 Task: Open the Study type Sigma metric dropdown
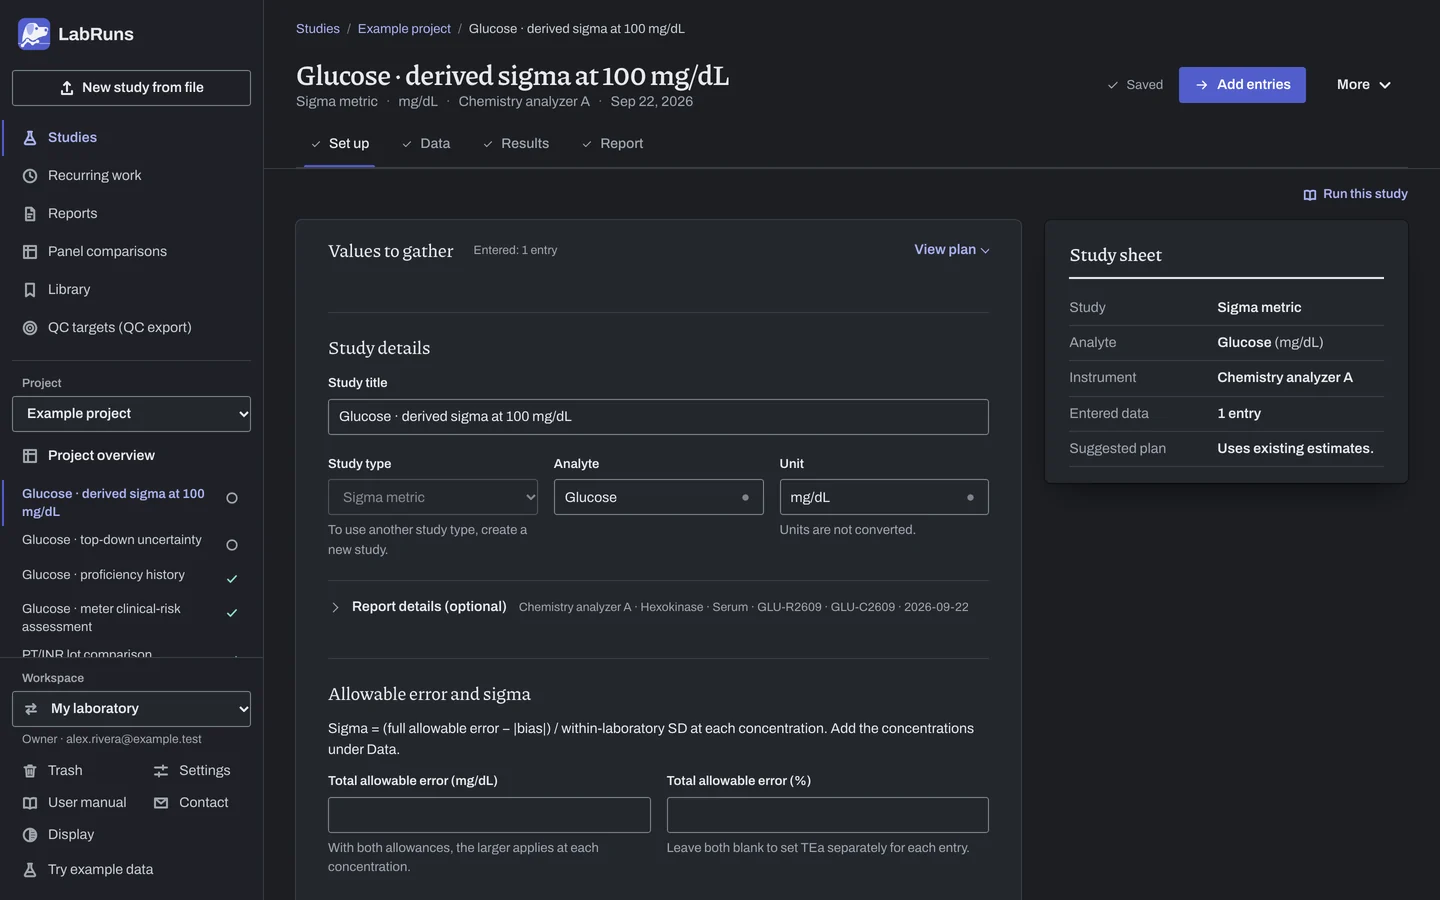coord(433,497)
